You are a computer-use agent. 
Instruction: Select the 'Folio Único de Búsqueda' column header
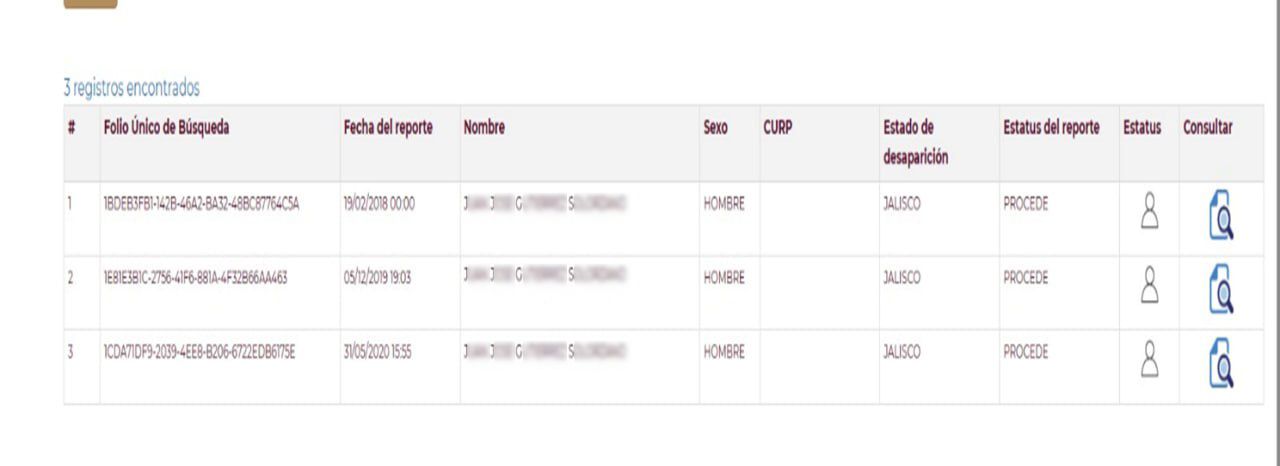coord(166,128)
